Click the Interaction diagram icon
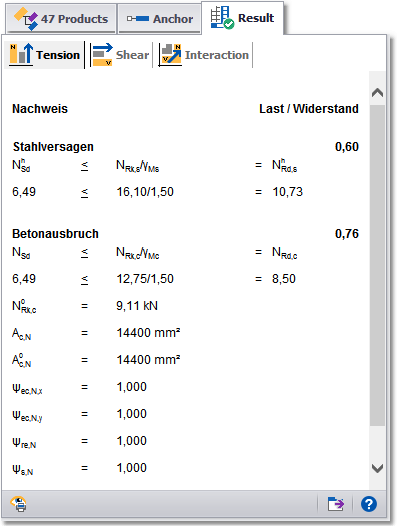 [170, 55]
